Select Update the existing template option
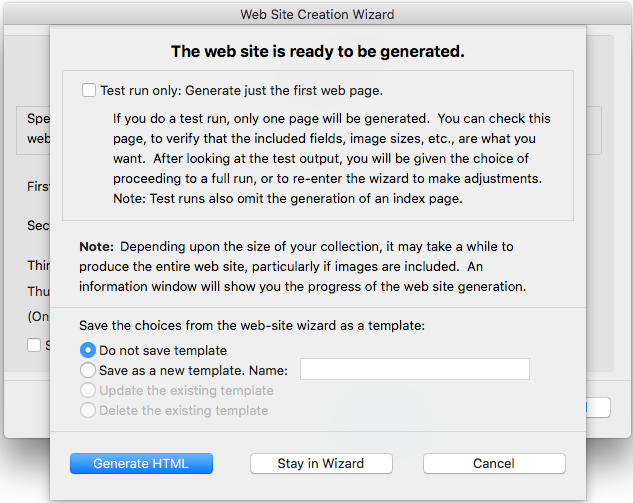Screen dimensions: 633x503 pyautogui.click(x=88, y=391)
